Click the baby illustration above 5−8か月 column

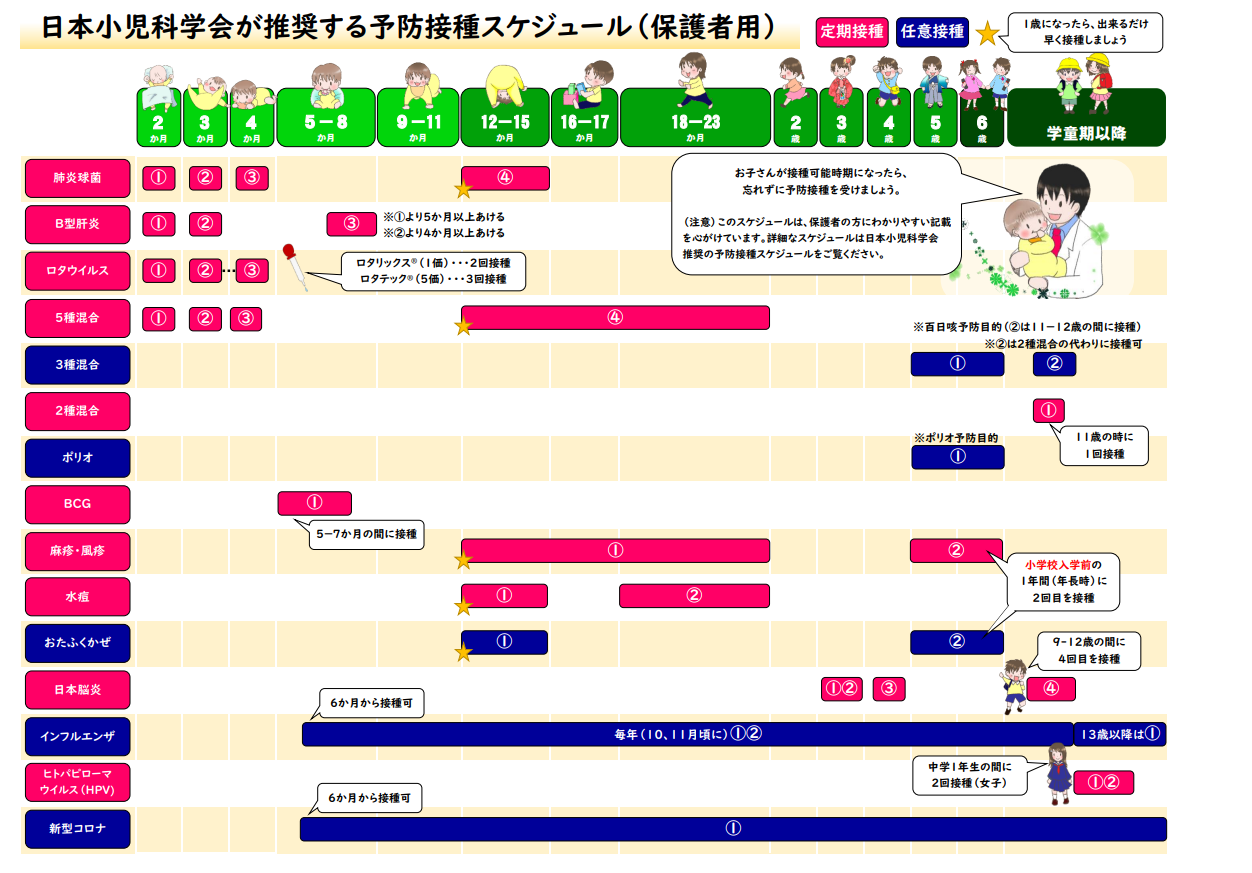pyautogui.click(x=327, y=85)
